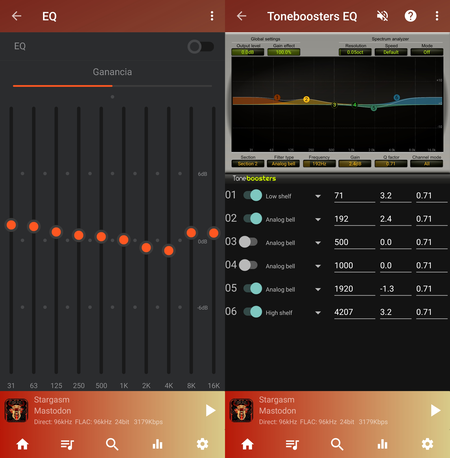
Task: Open the Stargasm album art in left panel
Action: tap(16, 410)
